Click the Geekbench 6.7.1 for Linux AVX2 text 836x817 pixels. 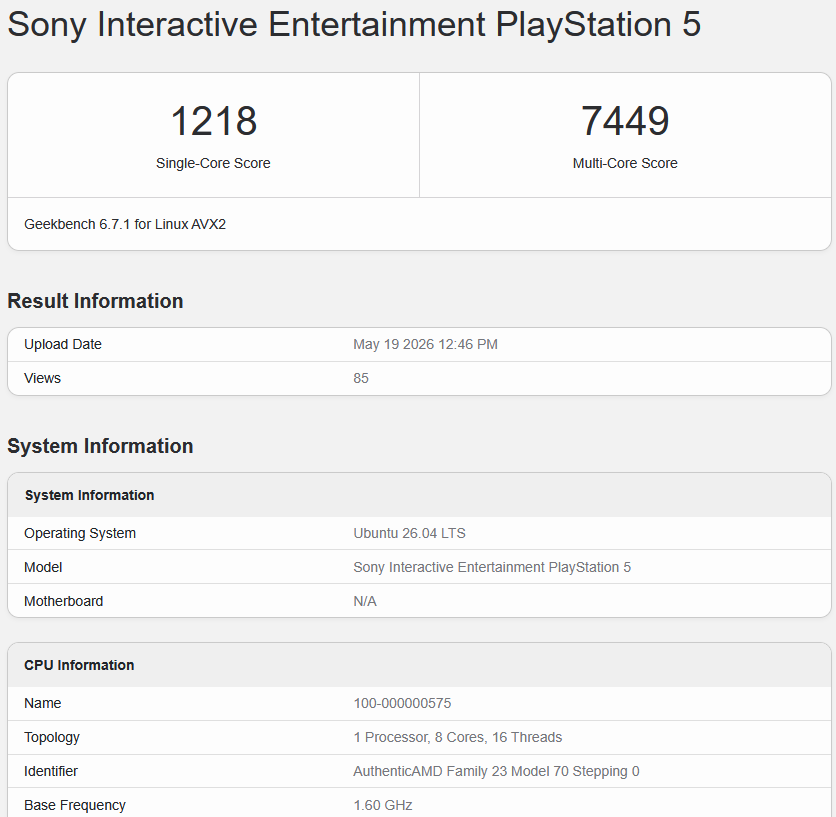[125, 224]
